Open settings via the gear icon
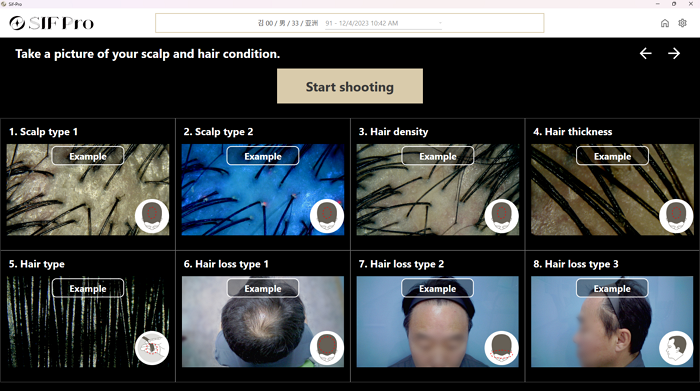The image size is (700, 391). click(682, 23)
